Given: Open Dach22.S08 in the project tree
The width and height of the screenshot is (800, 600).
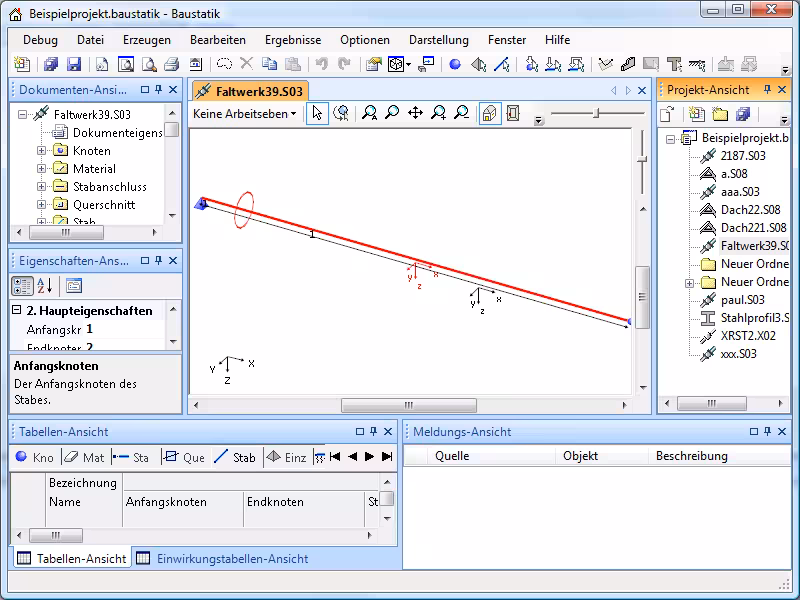Looking at the screenshot, I should pos(751,210).
